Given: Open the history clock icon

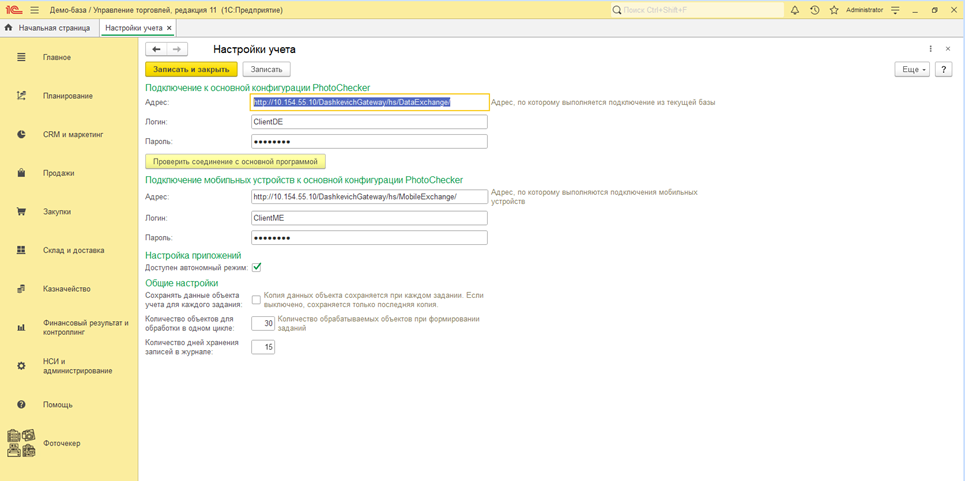Looking at the screenshot, I should pos(814,10).
